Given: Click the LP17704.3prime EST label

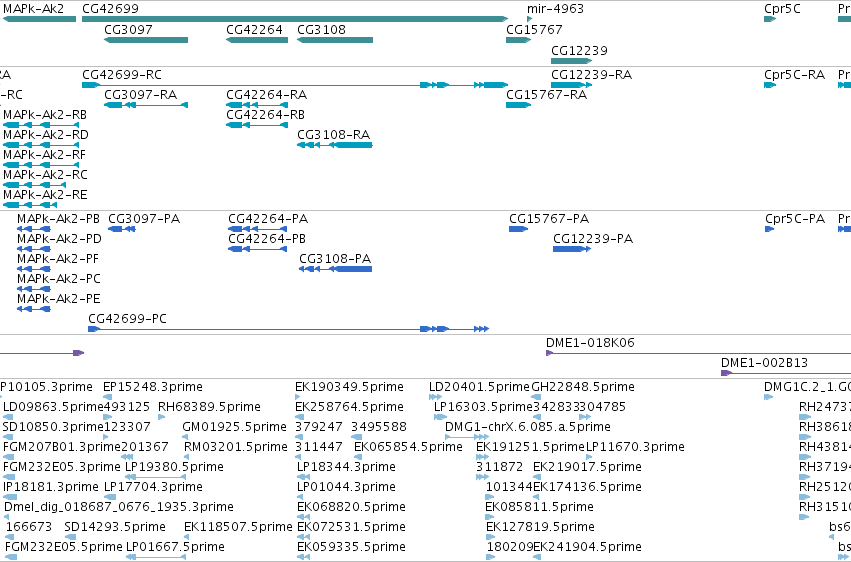Looking at the screenshot, I should [153, 487].
